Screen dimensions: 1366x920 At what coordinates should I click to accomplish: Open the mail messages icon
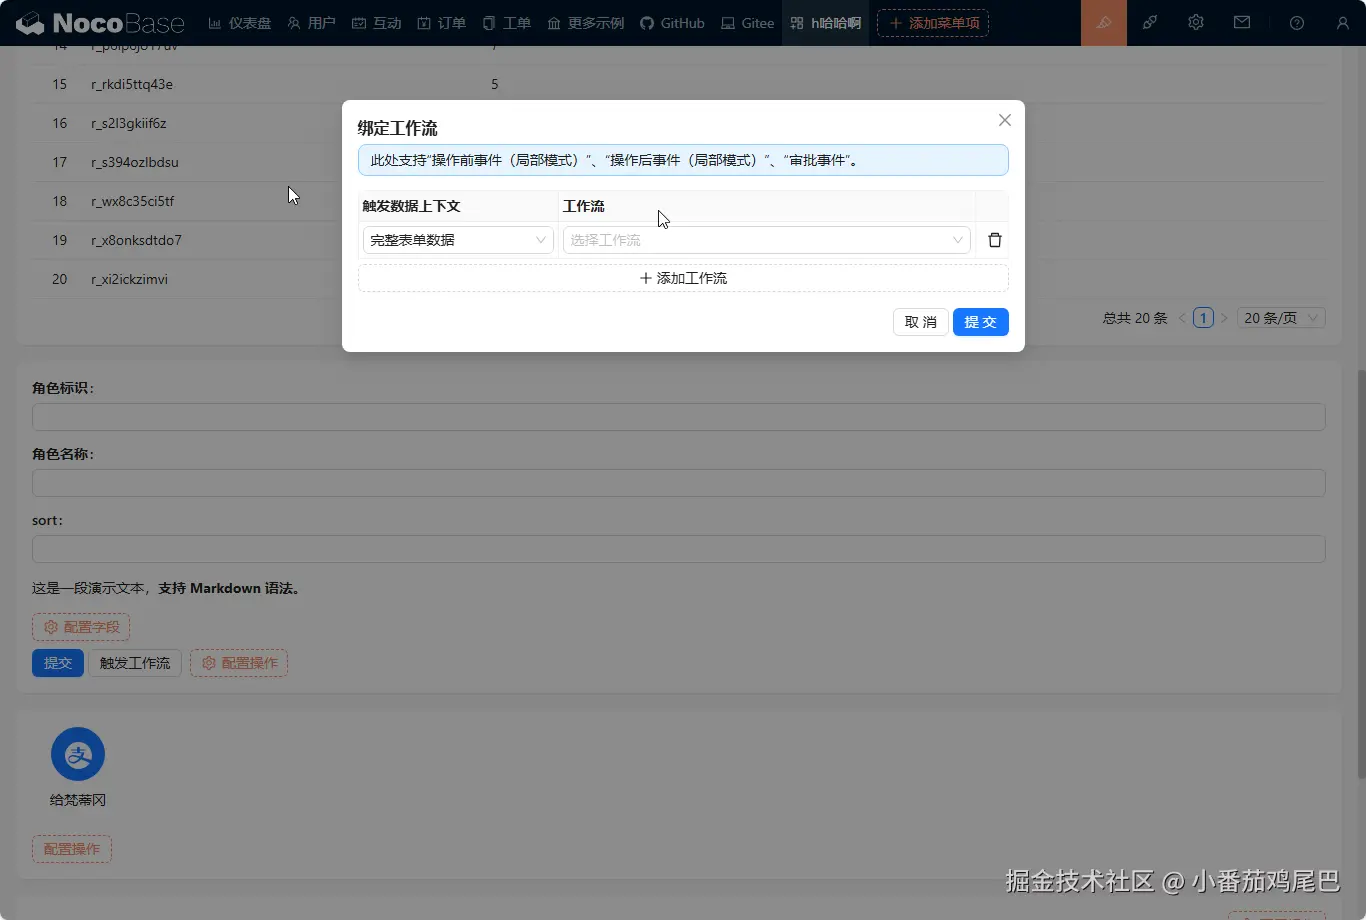[1242, 23]
